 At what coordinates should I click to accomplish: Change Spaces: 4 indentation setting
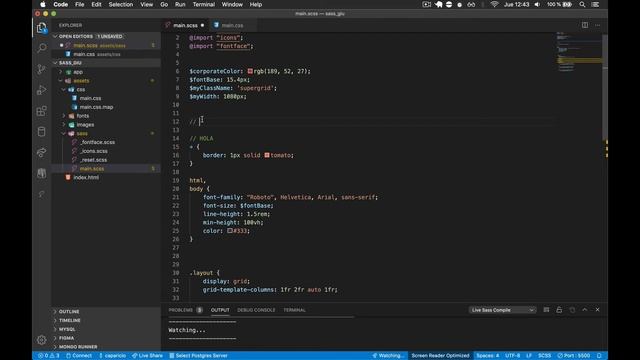[487, 356]
